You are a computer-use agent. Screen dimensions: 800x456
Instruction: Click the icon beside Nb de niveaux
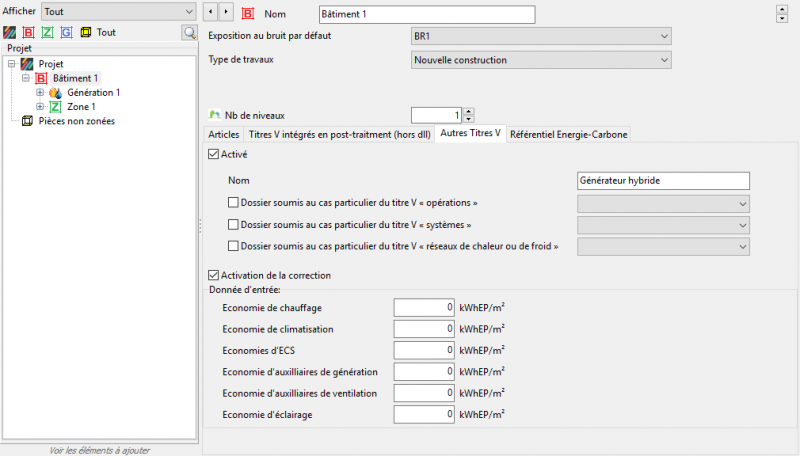pos(215,115)
